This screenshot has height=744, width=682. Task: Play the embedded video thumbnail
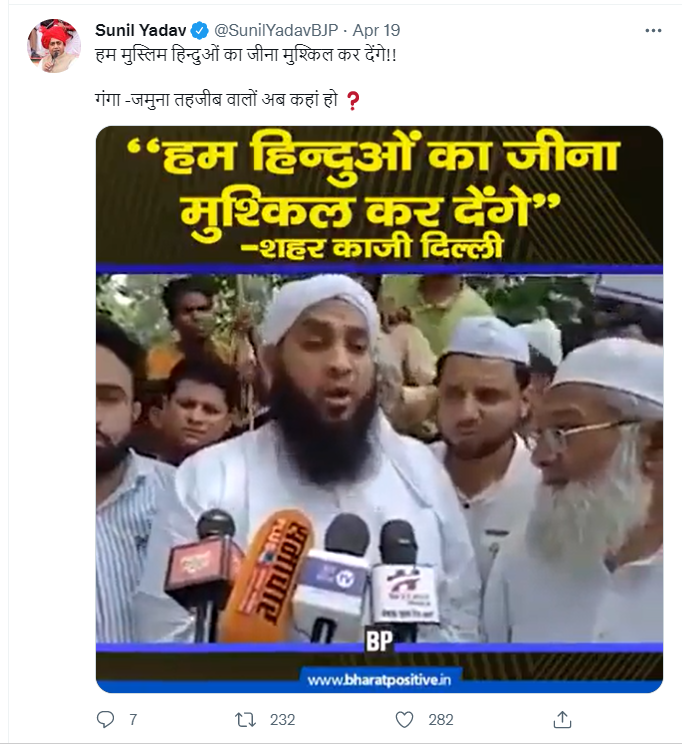tap(379, 409)
